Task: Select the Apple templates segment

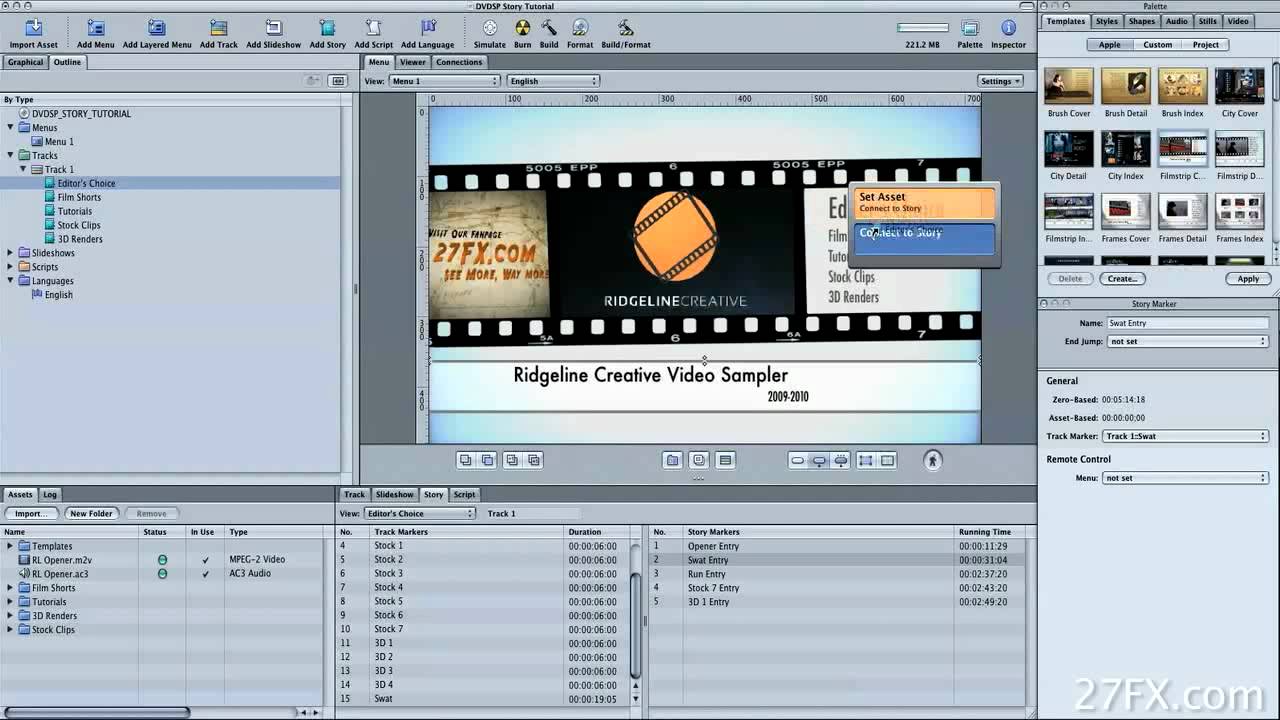Action: tap(1110, 44)
